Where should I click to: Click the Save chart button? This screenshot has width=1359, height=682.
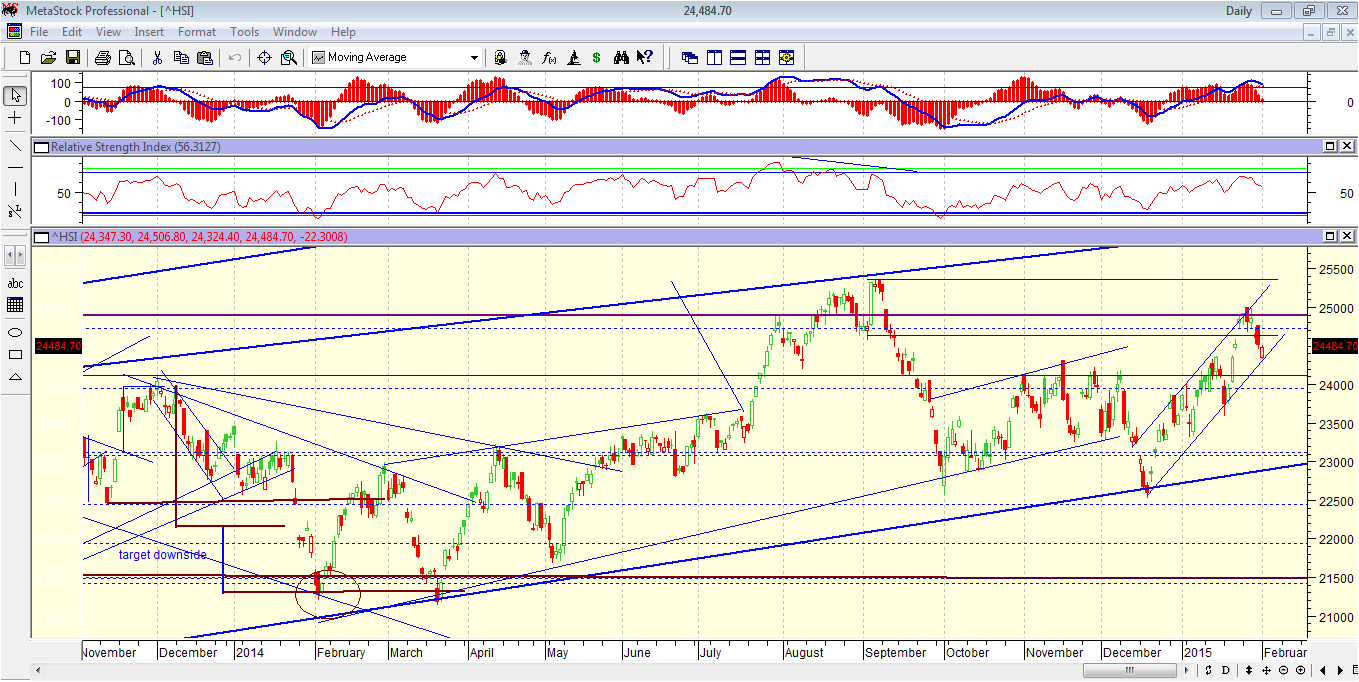coord(72,57)
